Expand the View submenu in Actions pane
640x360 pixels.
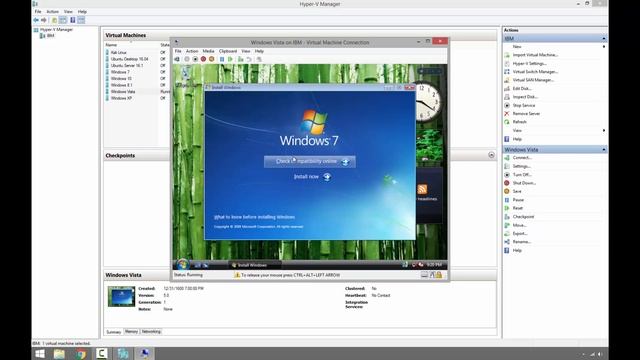(604, 130)
